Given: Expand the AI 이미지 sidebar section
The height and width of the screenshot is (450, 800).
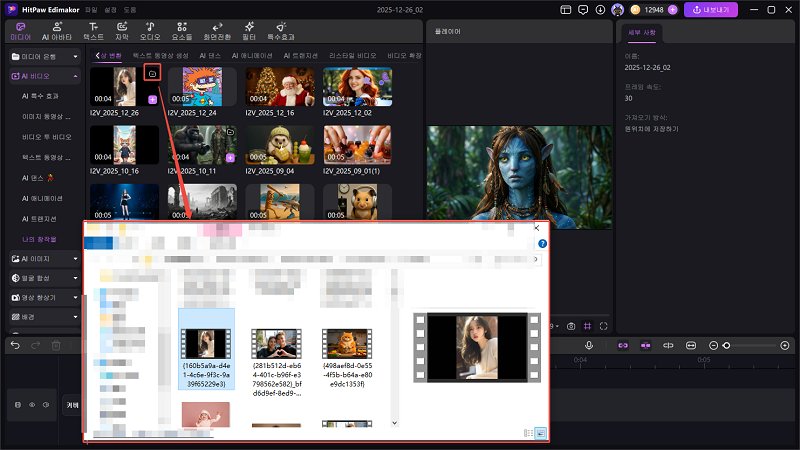Looking at the screenshot, I should pyautogui.click(x=76, y=259).
